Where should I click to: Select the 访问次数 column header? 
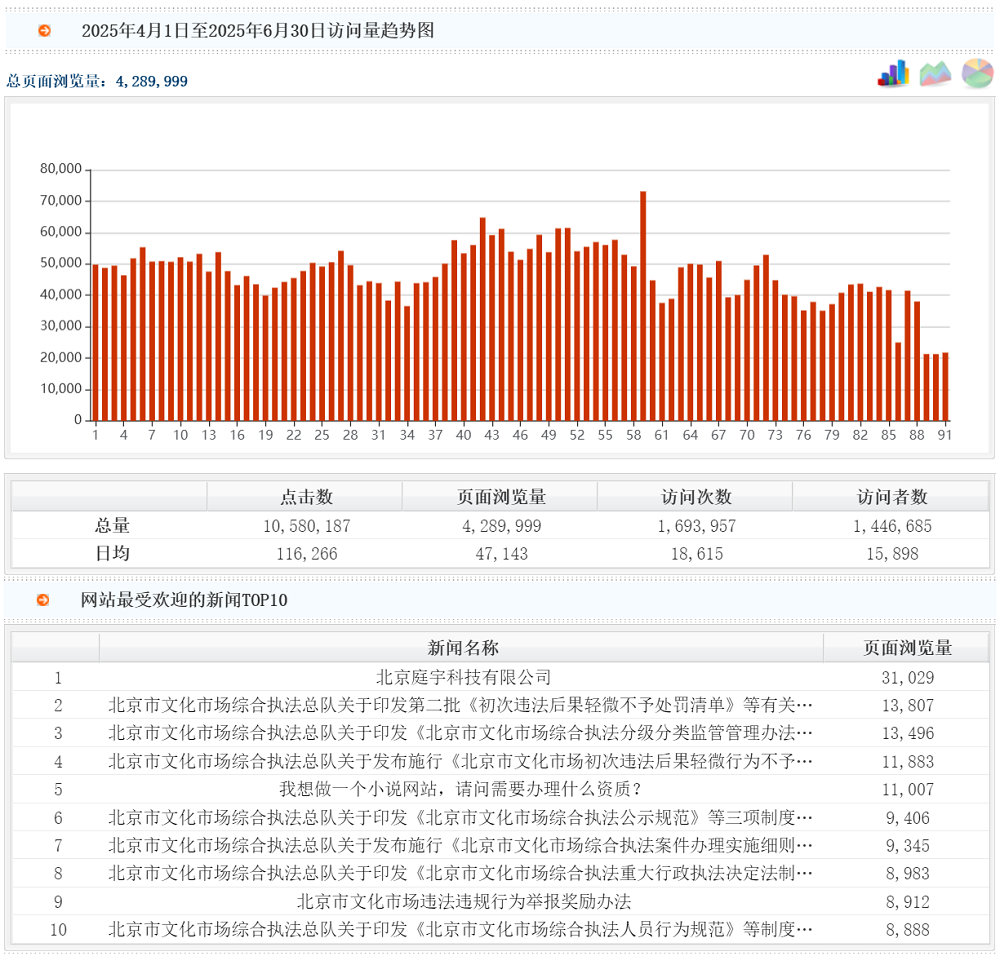pos(696,497)
